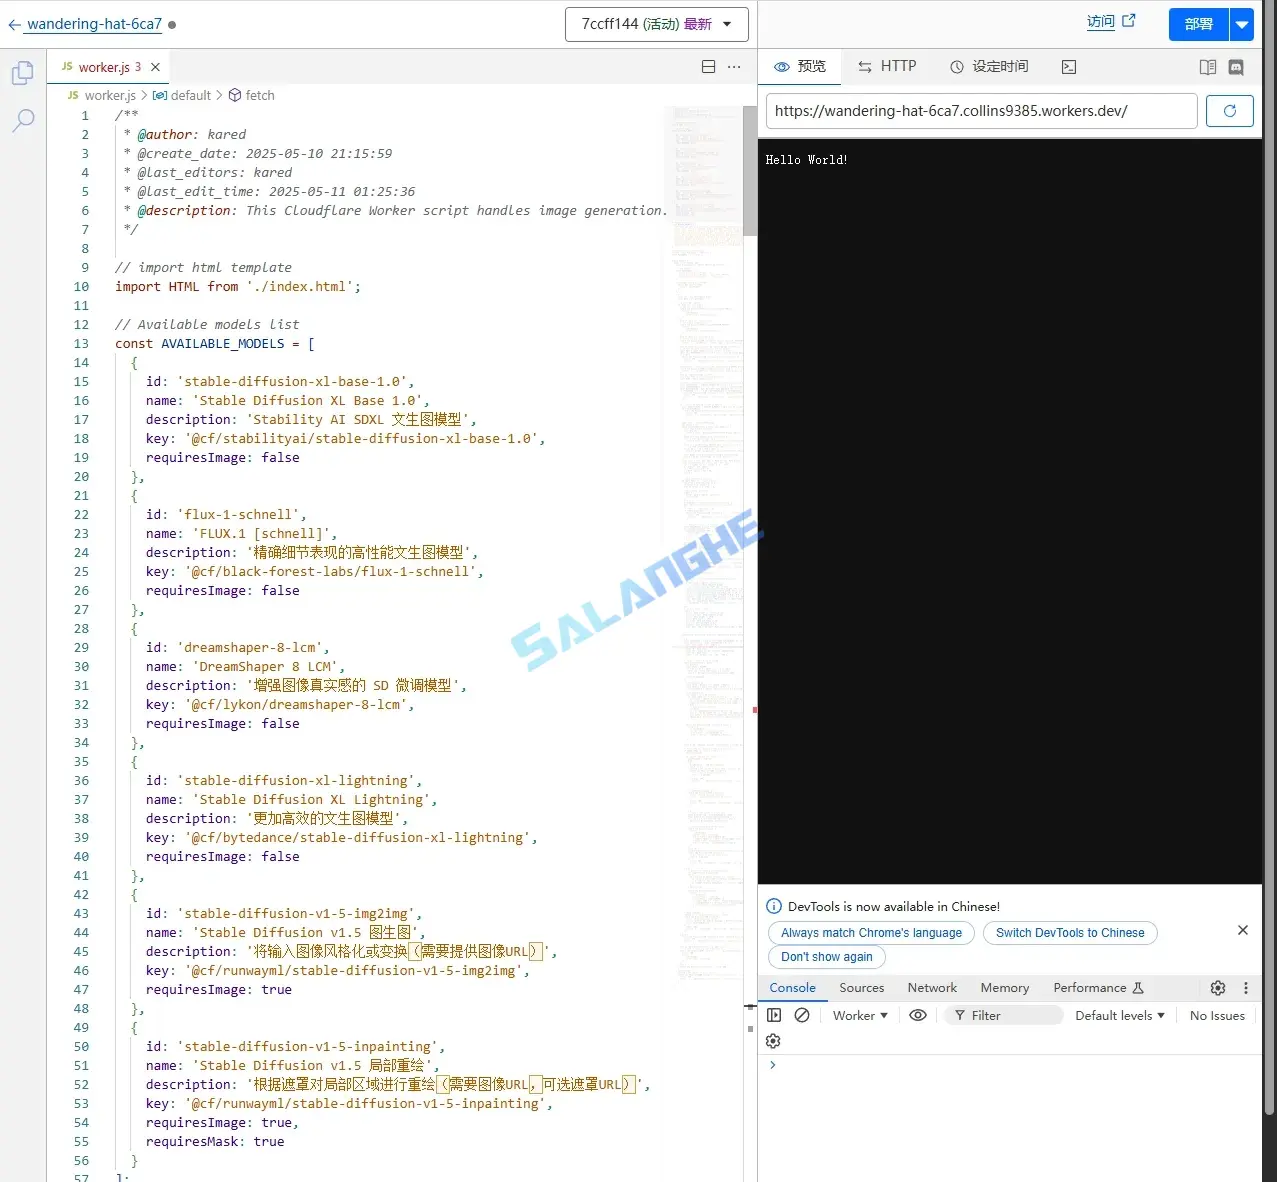The image size is (1277, 1182).
Task: Open the Worker context dropdown
Action: (858, 1015)
